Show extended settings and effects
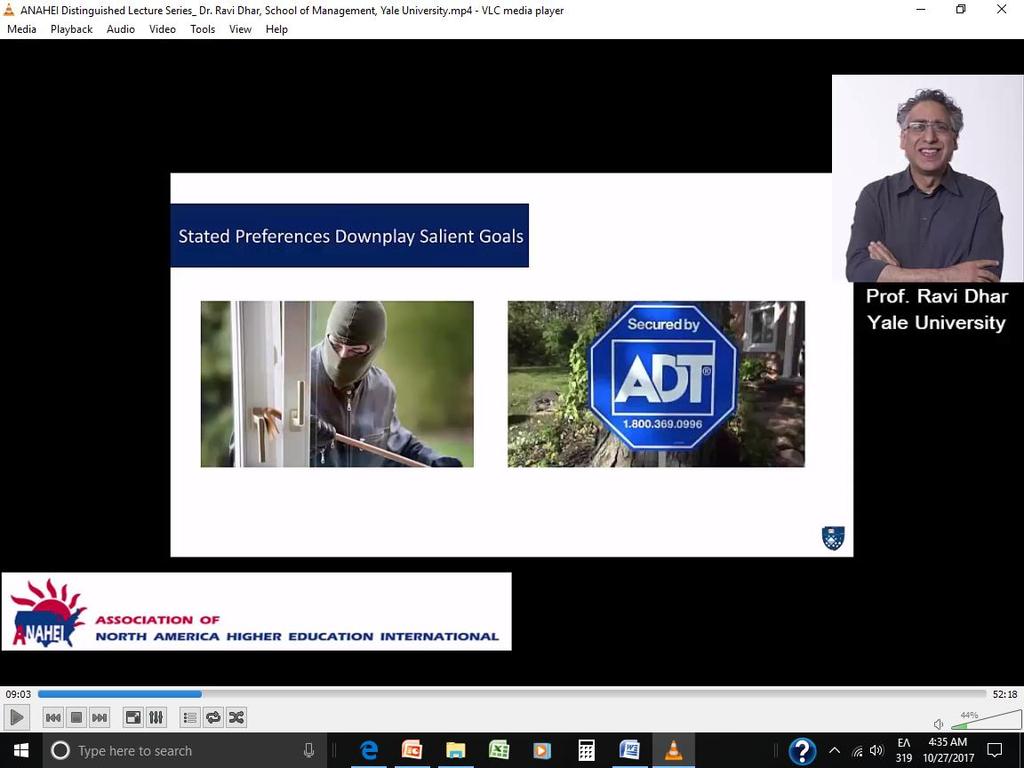The image size is (1024, 768). click(156, 718)
